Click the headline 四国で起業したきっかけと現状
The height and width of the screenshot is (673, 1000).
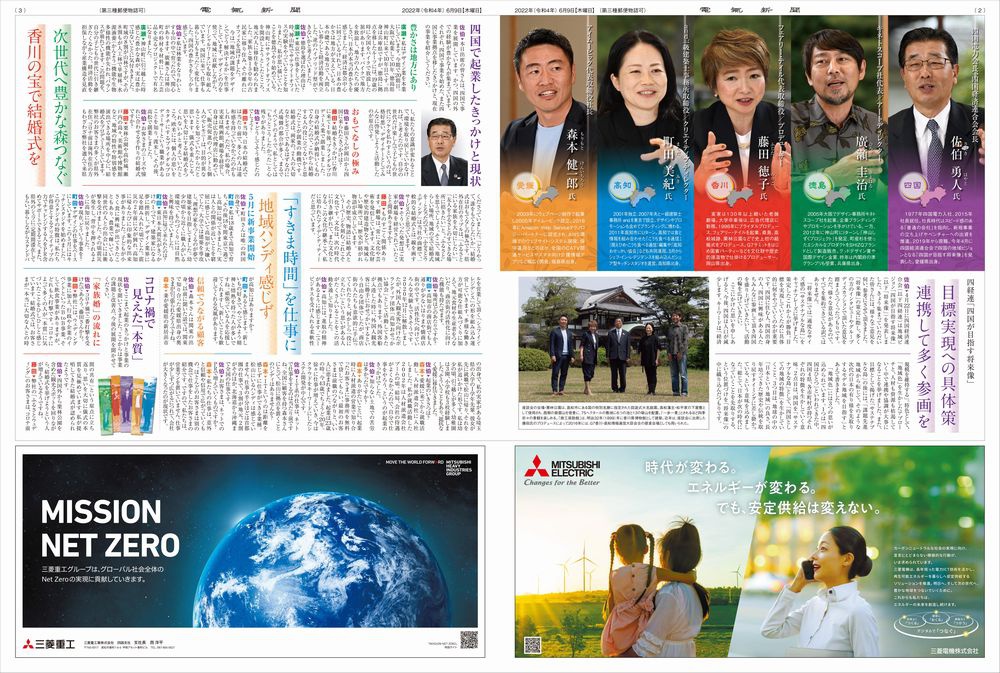coord(476,105)
